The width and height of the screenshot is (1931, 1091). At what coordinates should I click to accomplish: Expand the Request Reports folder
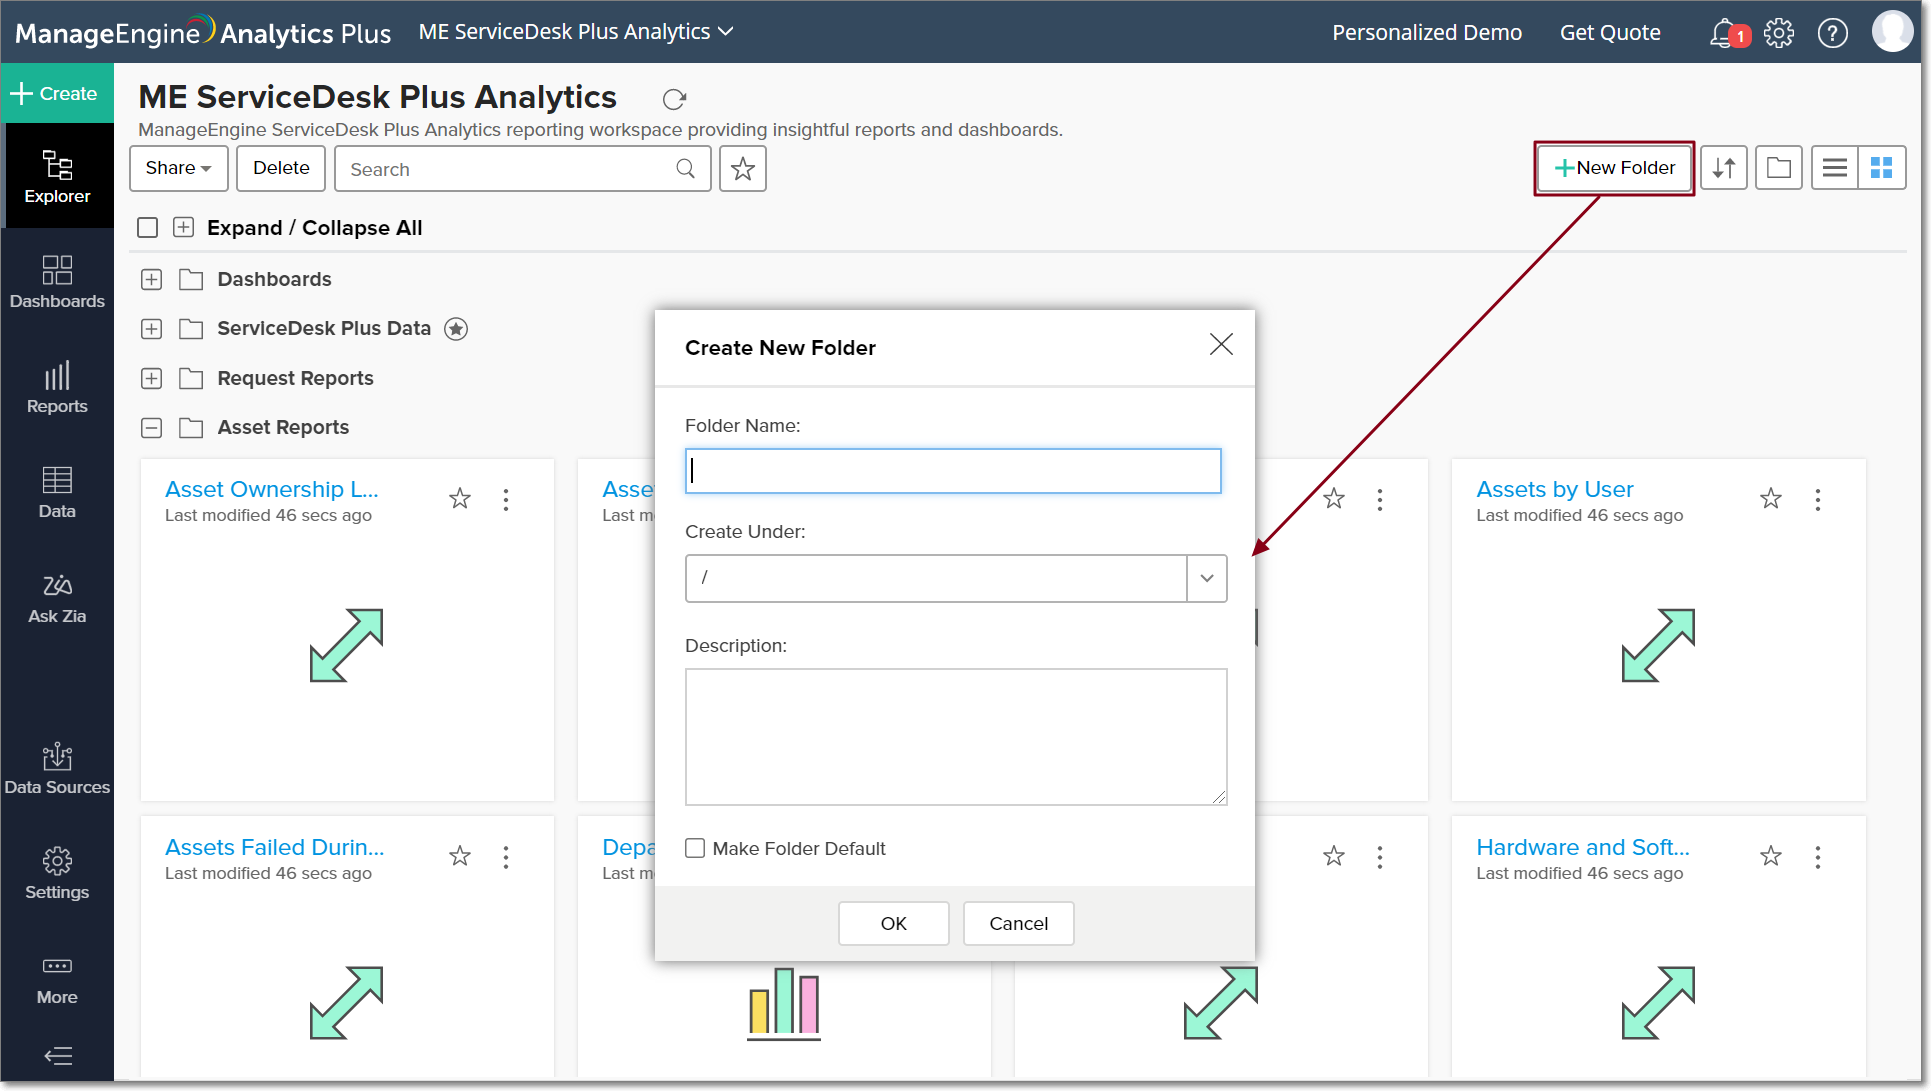pos(151,378)
